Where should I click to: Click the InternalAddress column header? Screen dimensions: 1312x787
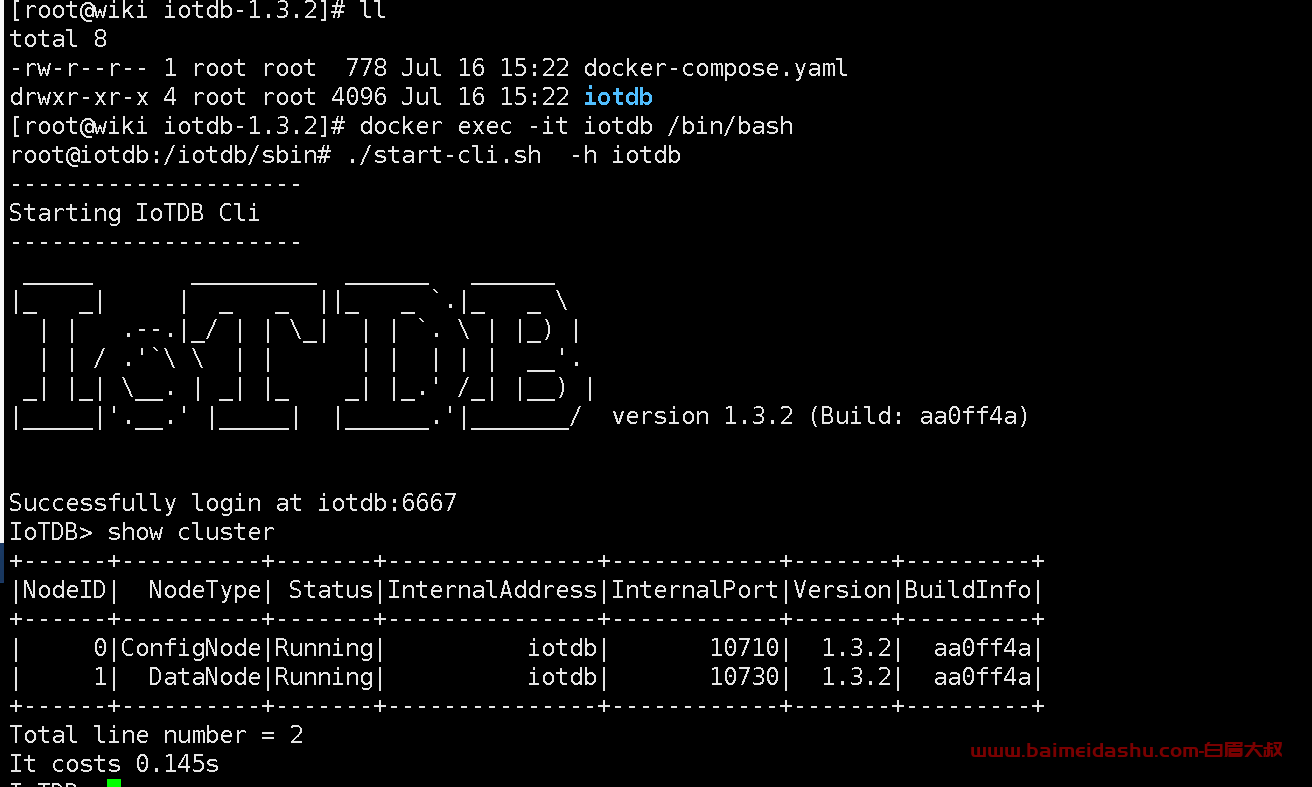(x=492, y=590)
